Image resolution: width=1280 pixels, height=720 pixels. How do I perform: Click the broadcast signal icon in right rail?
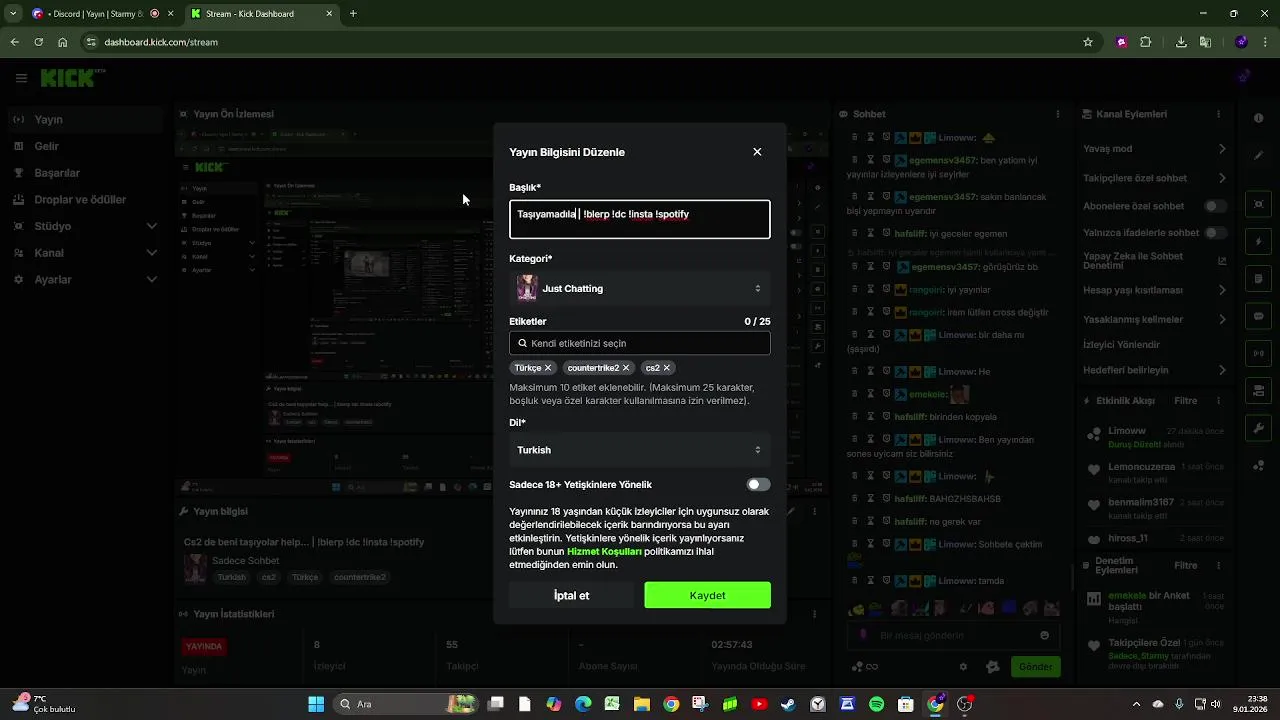coord(1259,353)
